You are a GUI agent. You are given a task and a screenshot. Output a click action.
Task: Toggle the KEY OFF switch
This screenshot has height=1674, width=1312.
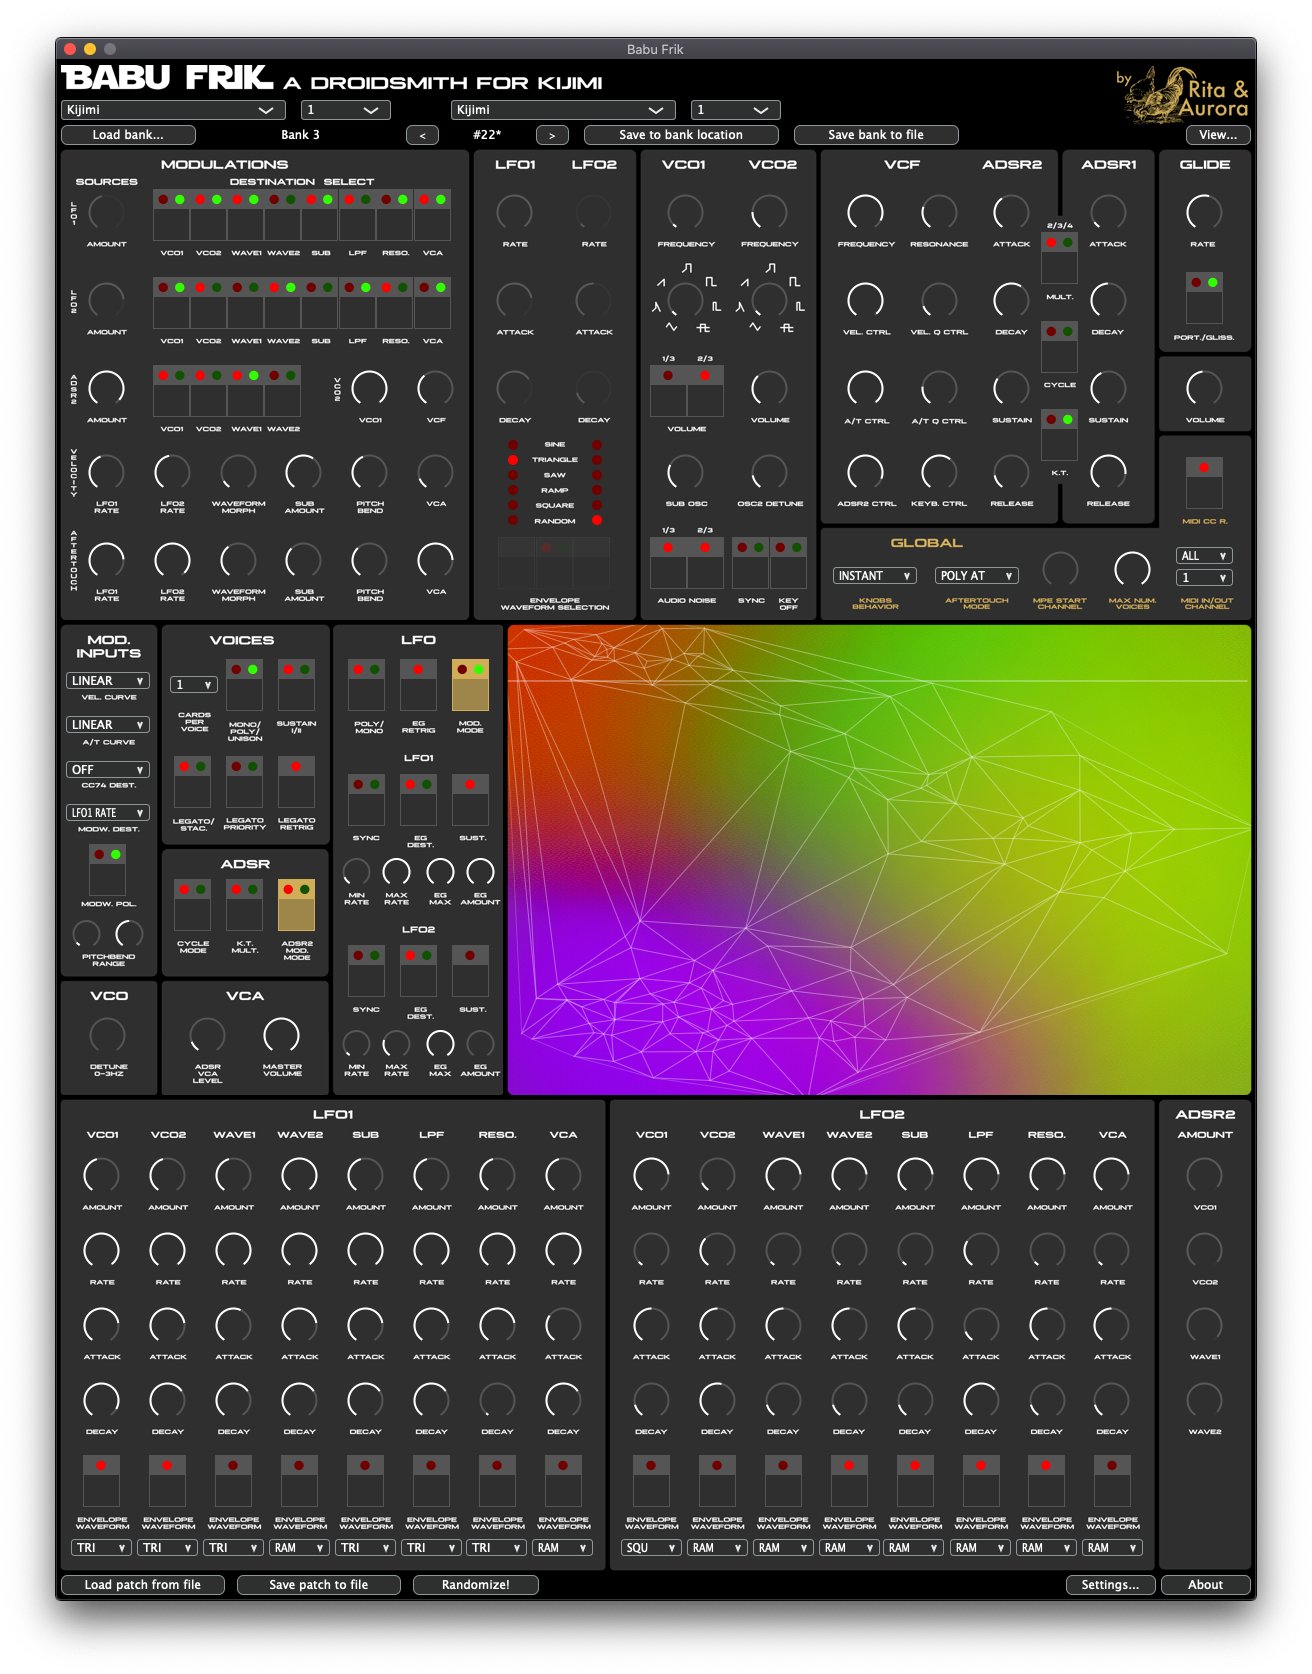coord(788,563)
